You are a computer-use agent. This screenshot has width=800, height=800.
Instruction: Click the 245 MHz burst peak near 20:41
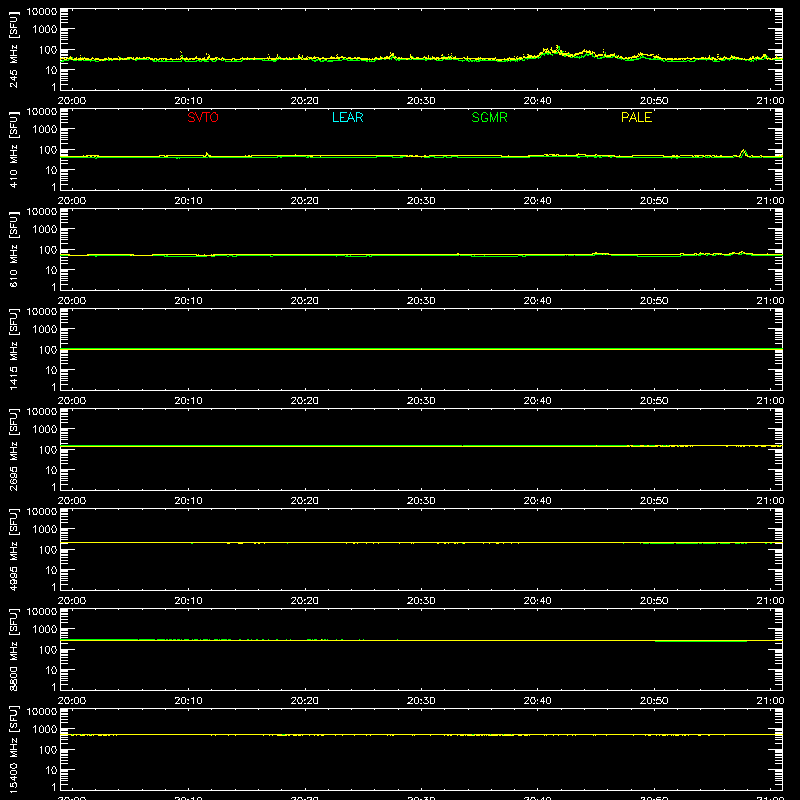[558, 47]
